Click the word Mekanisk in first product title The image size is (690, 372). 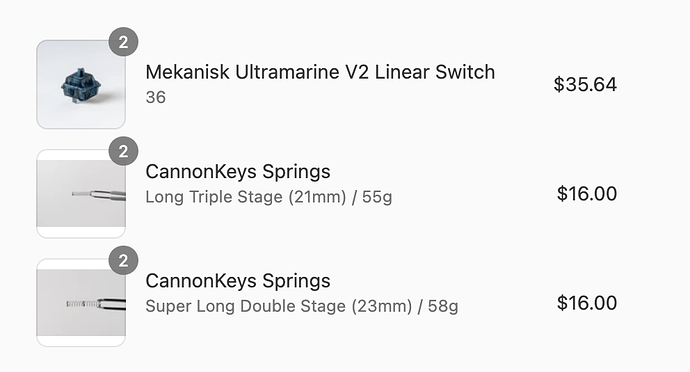coord(187,72)
